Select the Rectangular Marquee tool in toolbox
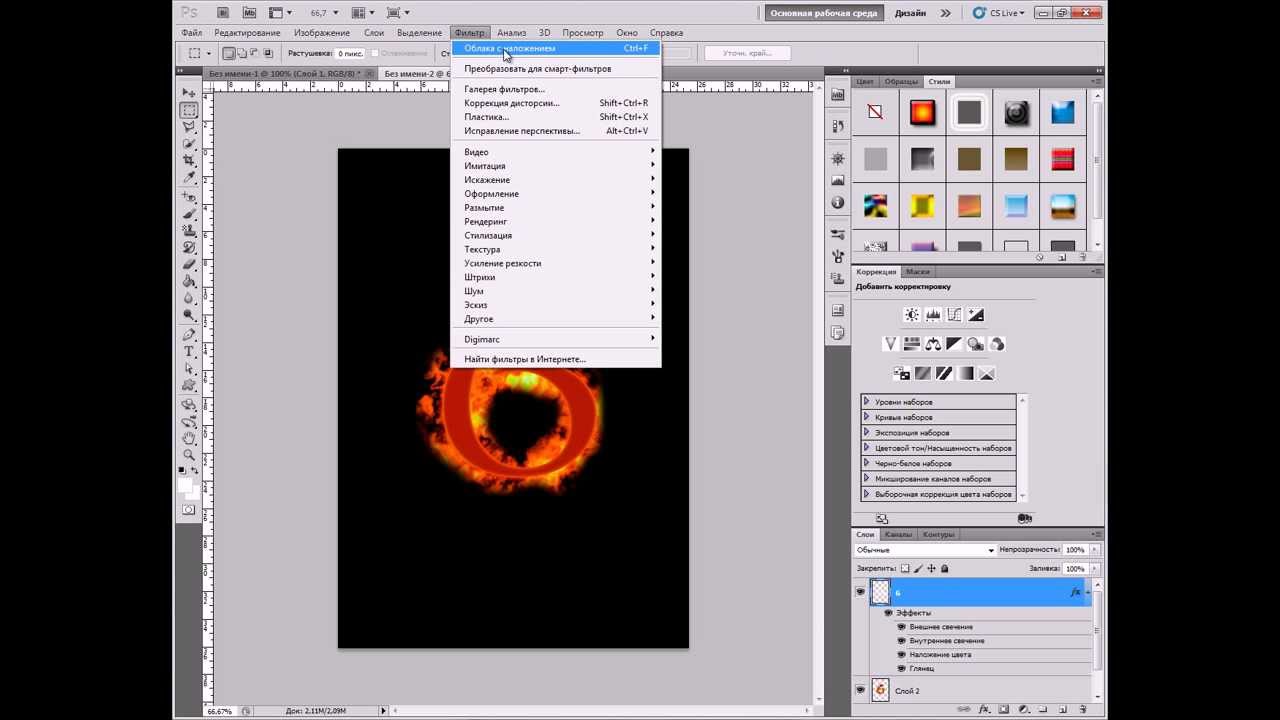This screenshot has width=1280, height=720. (189, 110)
